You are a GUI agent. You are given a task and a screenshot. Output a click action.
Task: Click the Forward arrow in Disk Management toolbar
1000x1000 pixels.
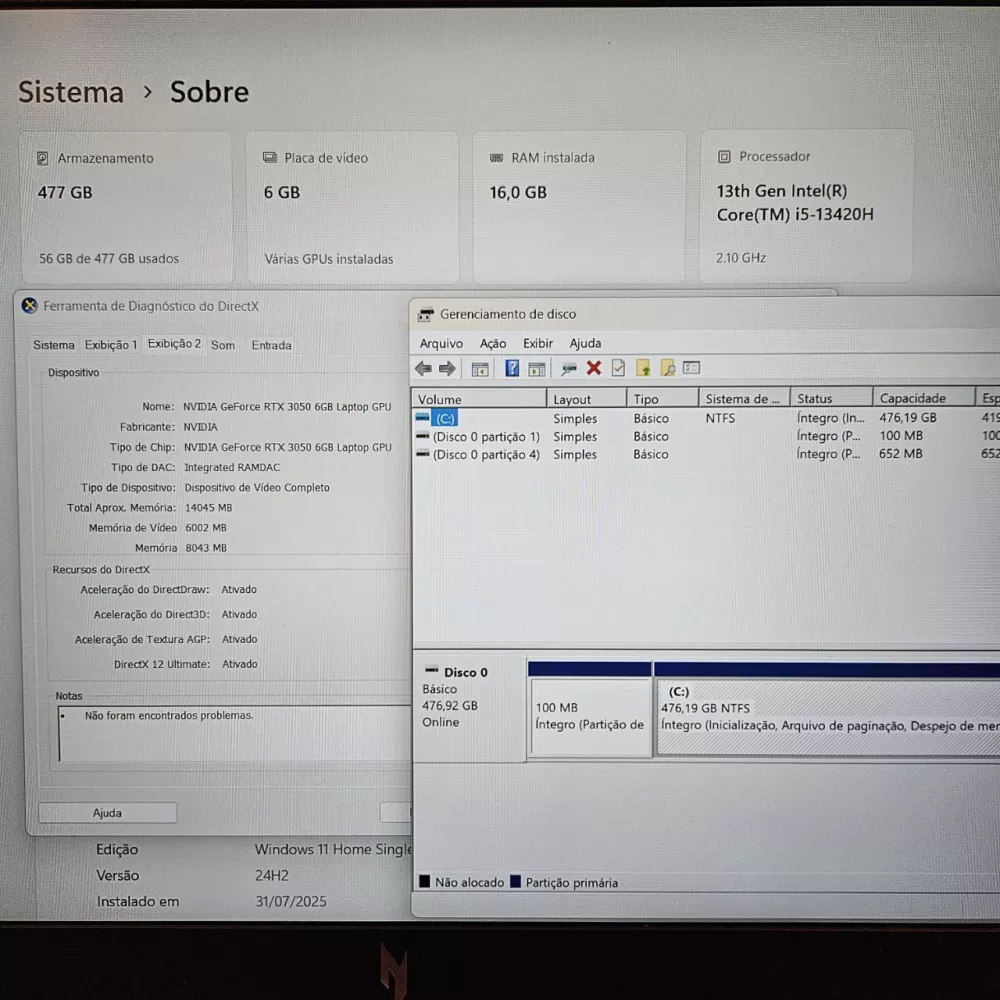(447, 368)
